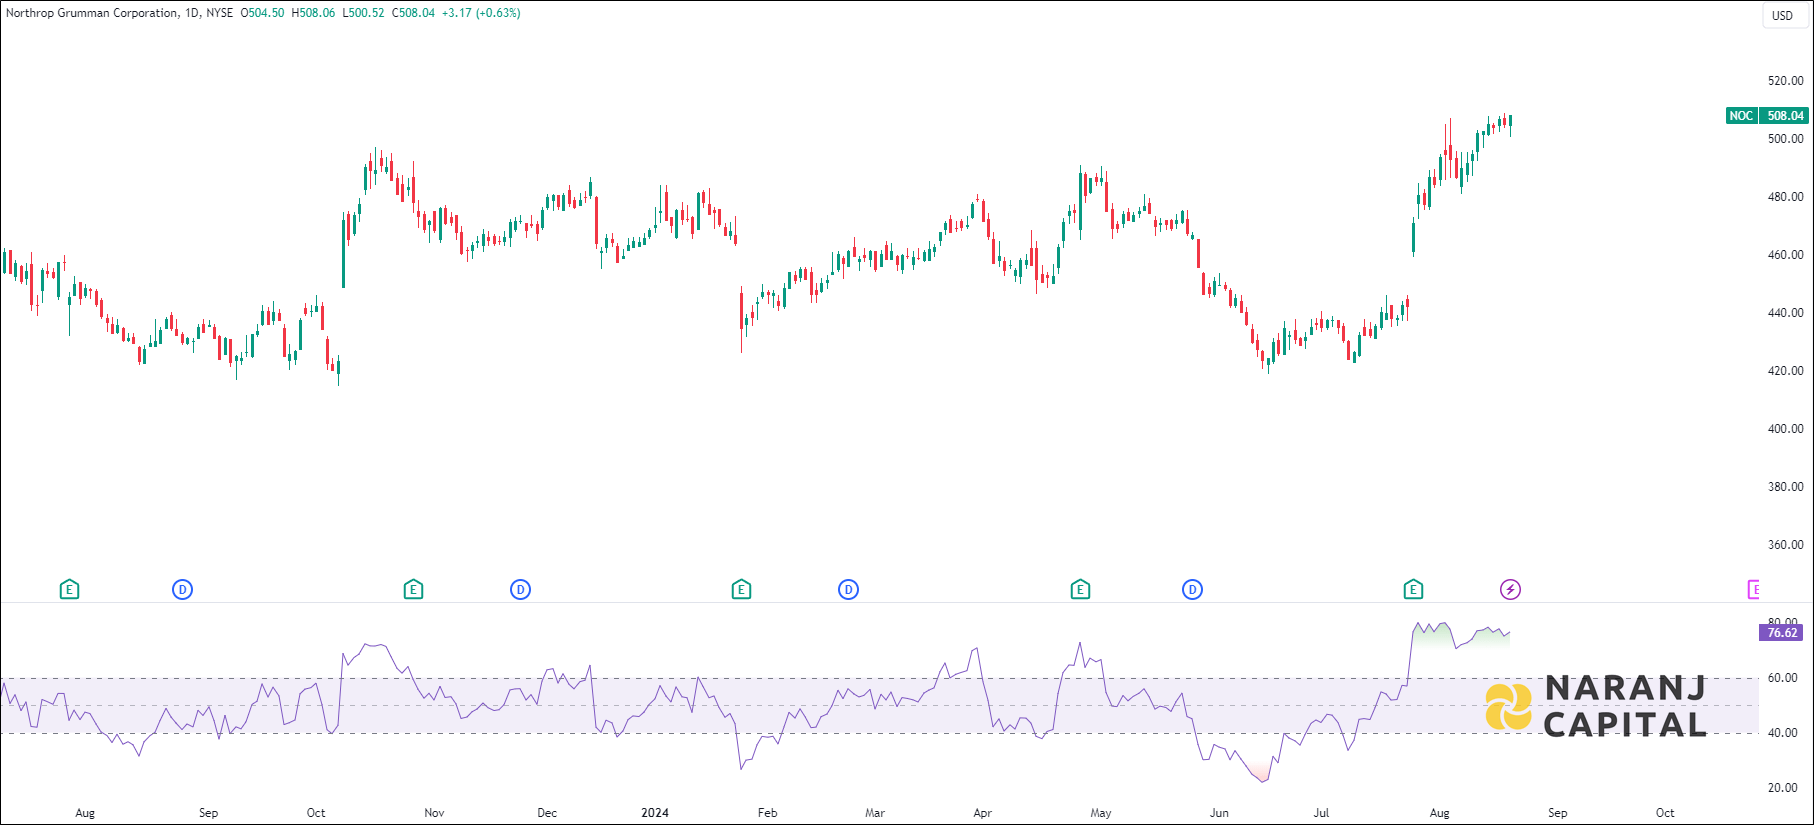View the earnings marker in late July 2024
Screen dimensions: 1814x825
coord(1413,590)
